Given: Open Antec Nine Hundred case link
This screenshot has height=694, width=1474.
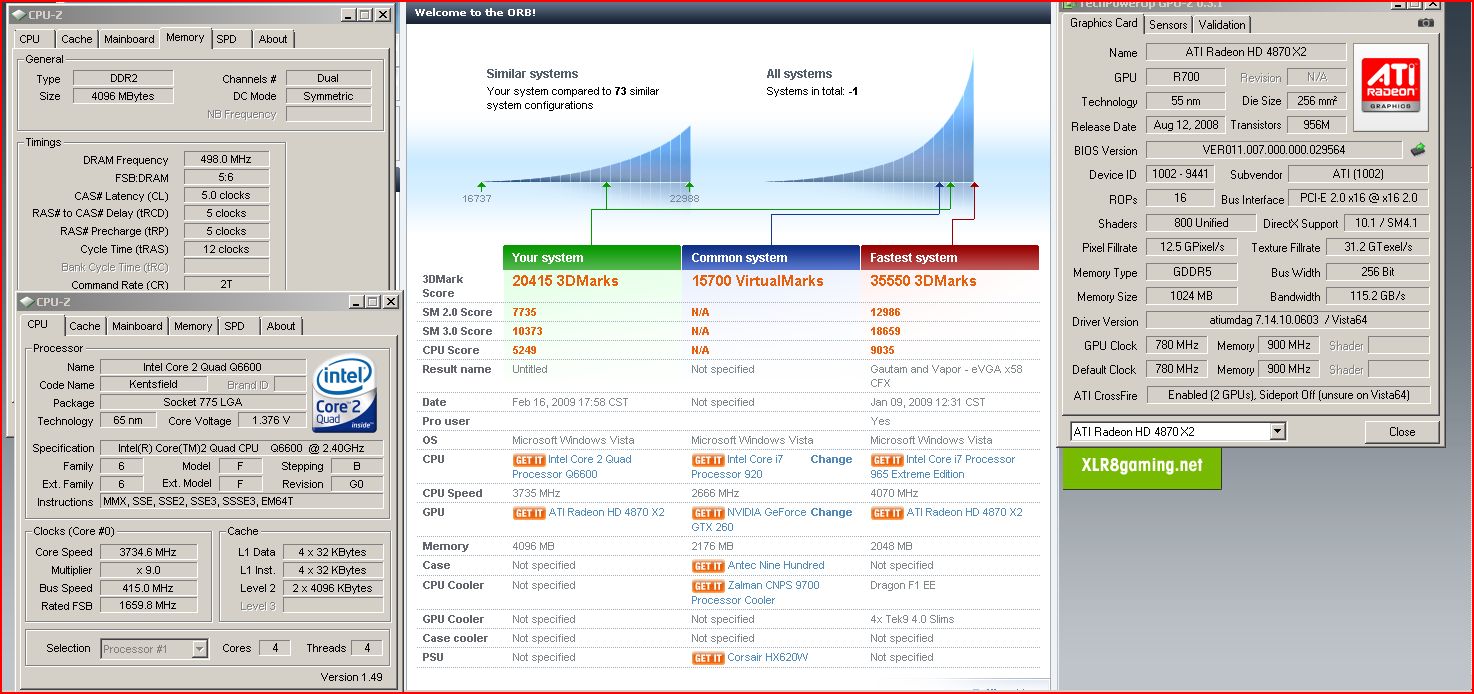Looking at the screenshot, I should click(776, 566).
